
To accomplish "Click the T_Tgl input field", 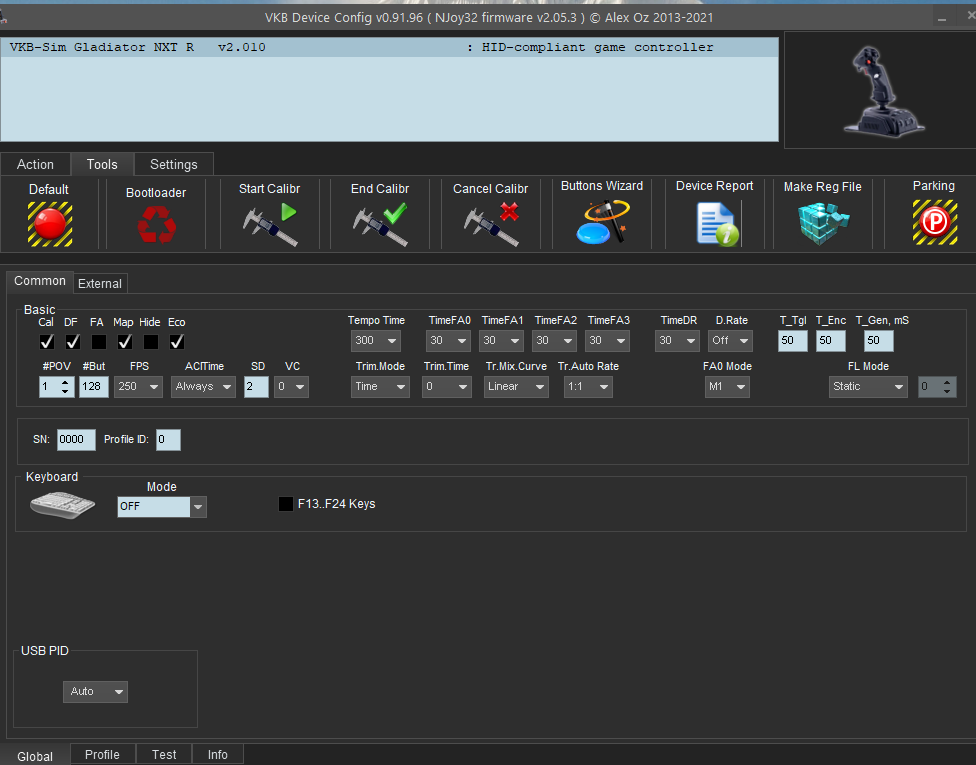I will coord(793,340).
